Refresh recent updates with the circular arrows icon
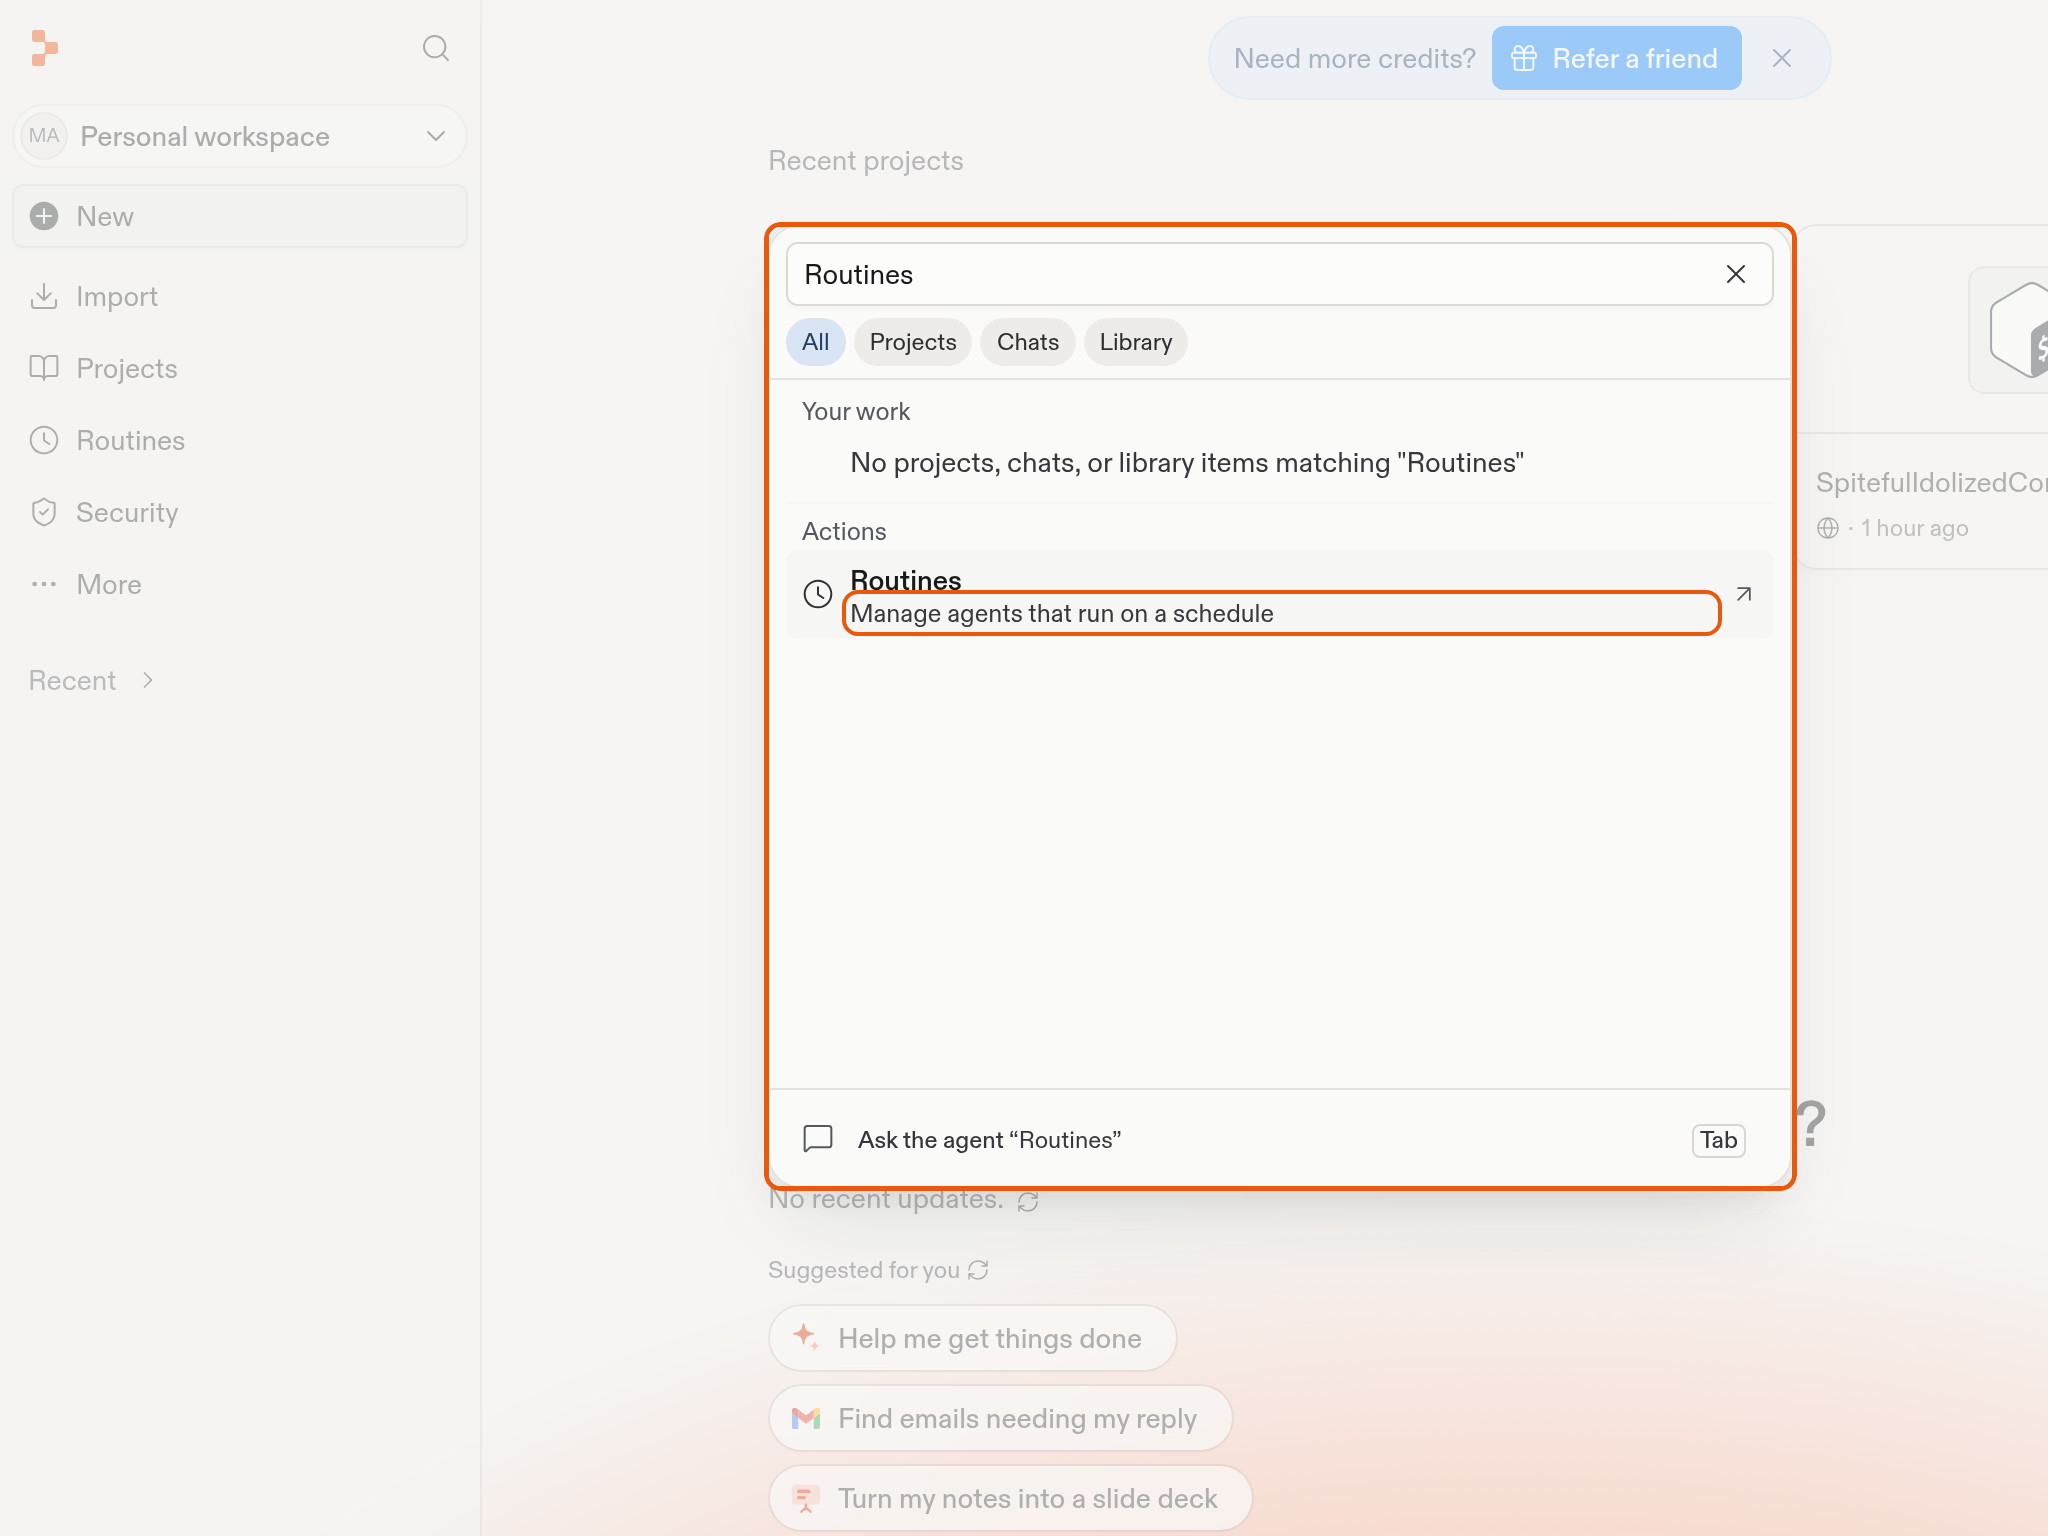Viewport: 2048px width, 1536px height. coord(1028,1200)
